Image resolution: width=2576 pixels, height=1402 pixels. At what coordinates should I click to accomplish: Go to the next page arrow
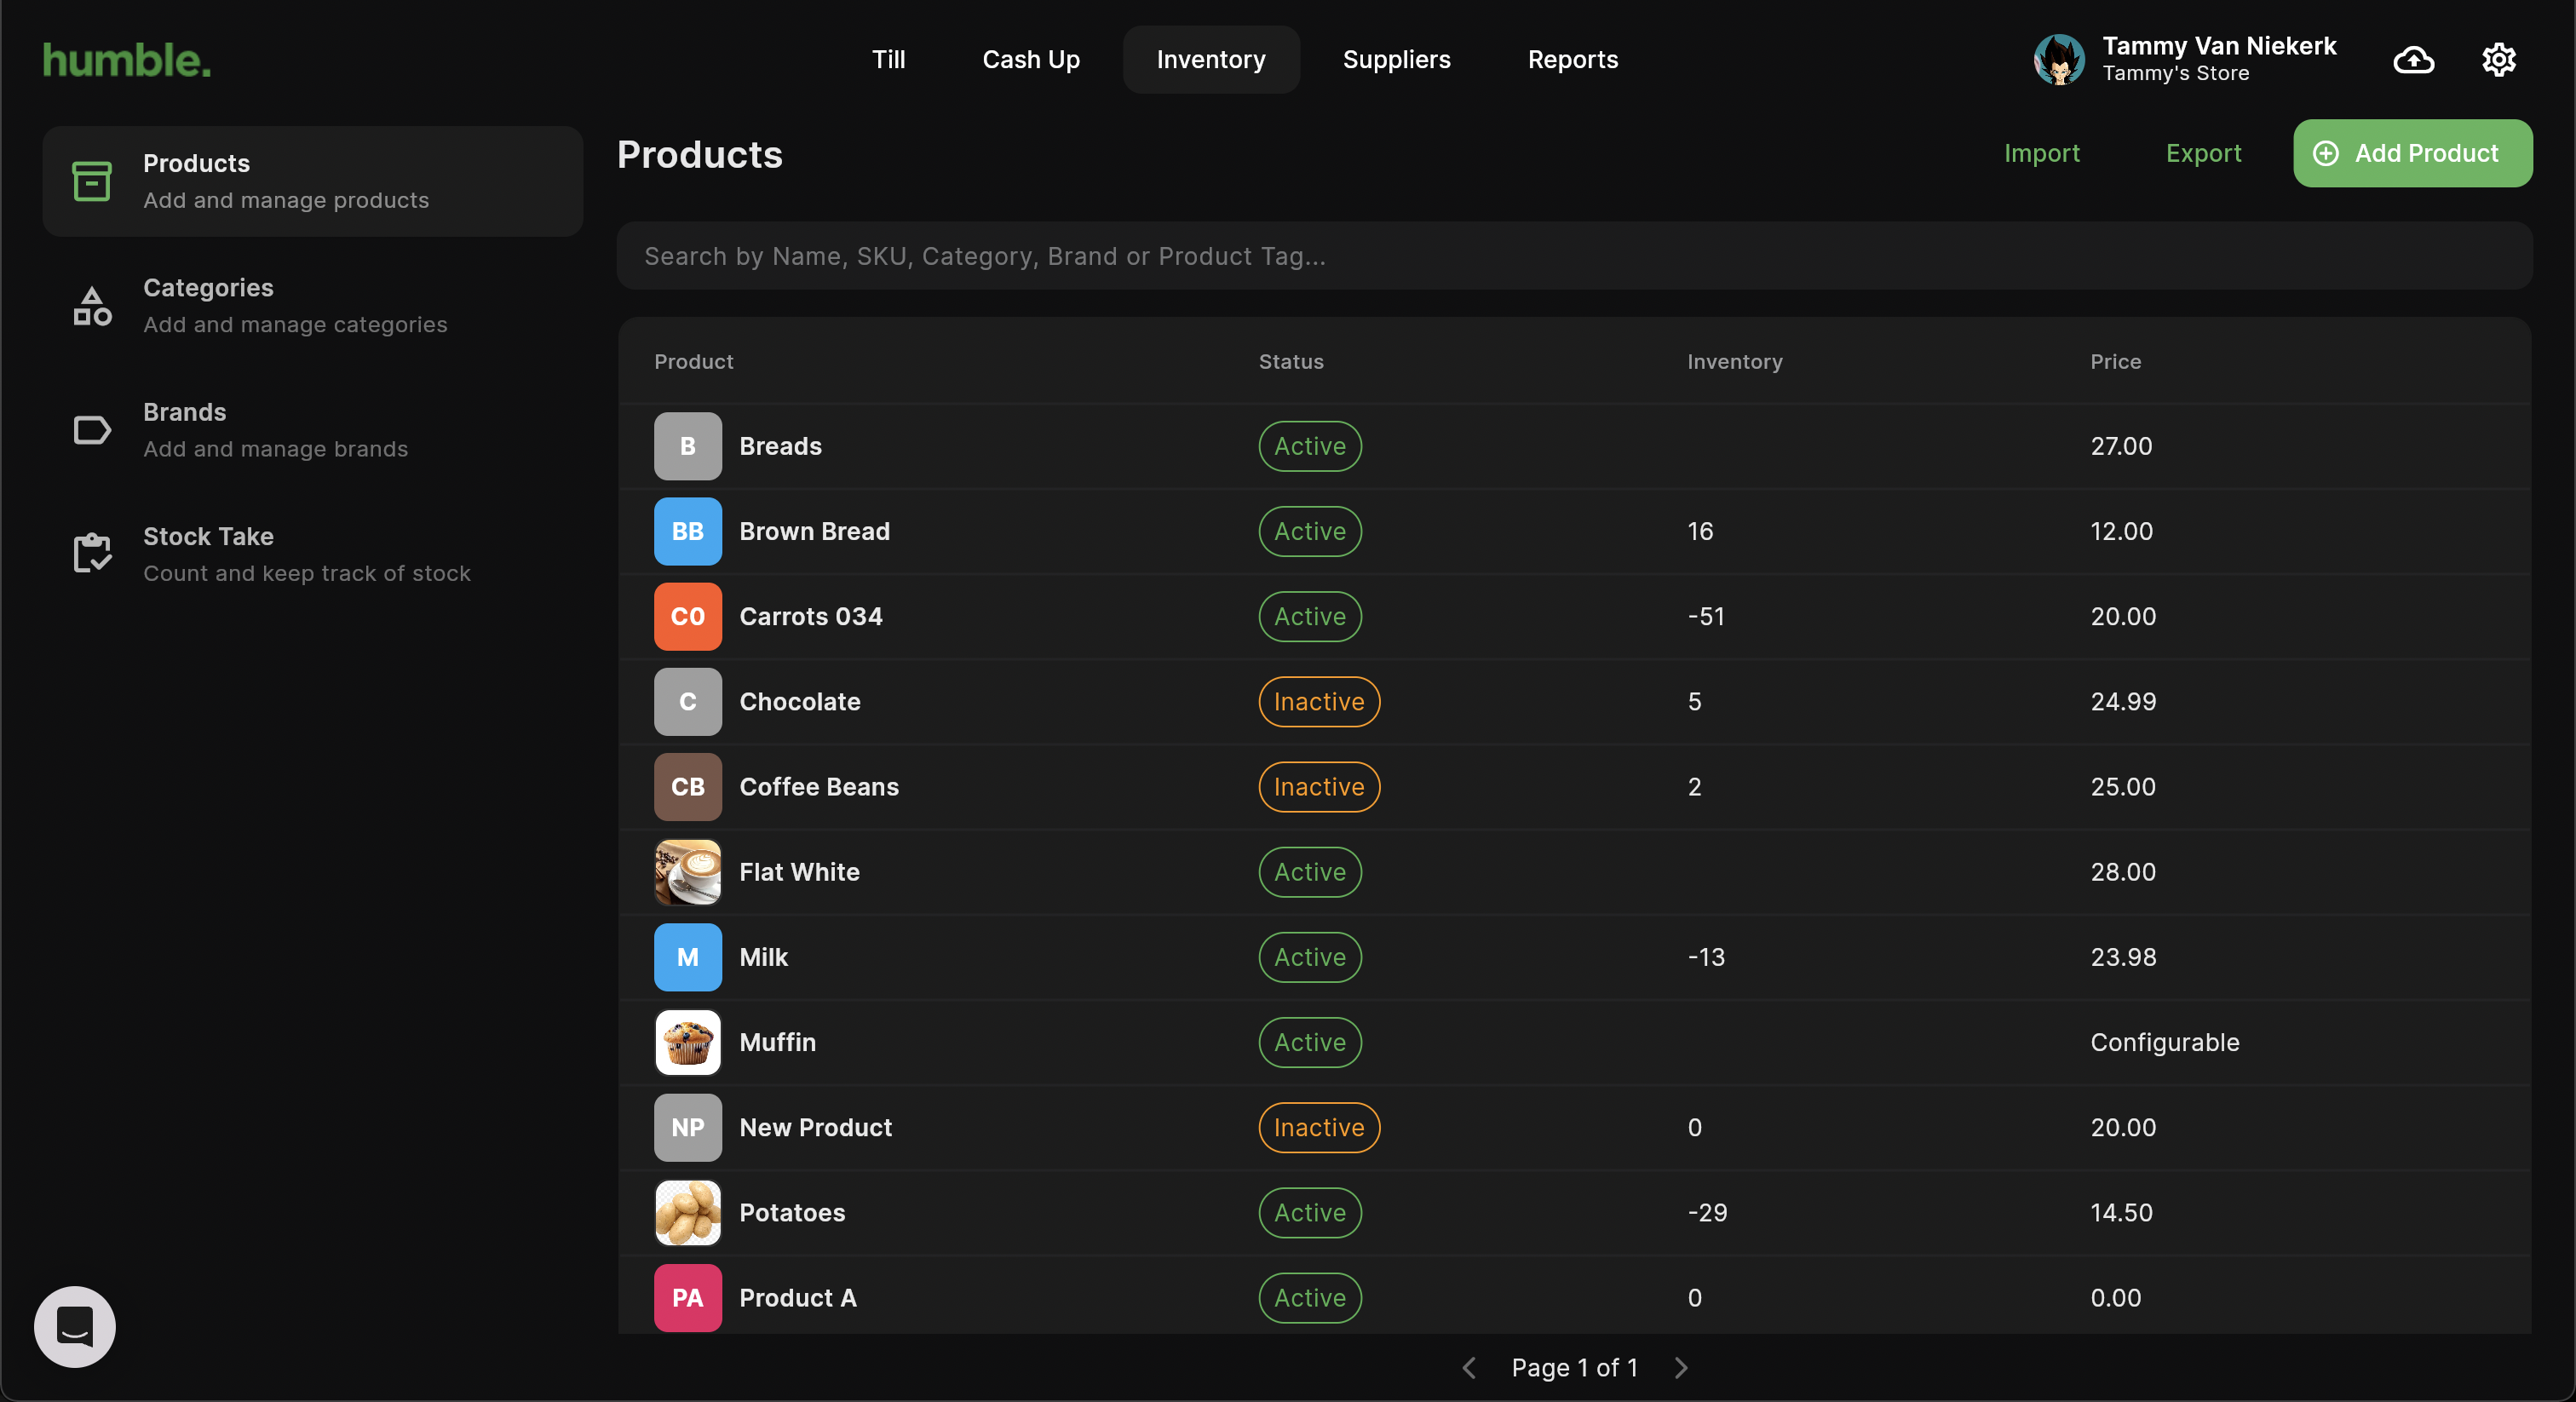[x=1681, y=1367]
